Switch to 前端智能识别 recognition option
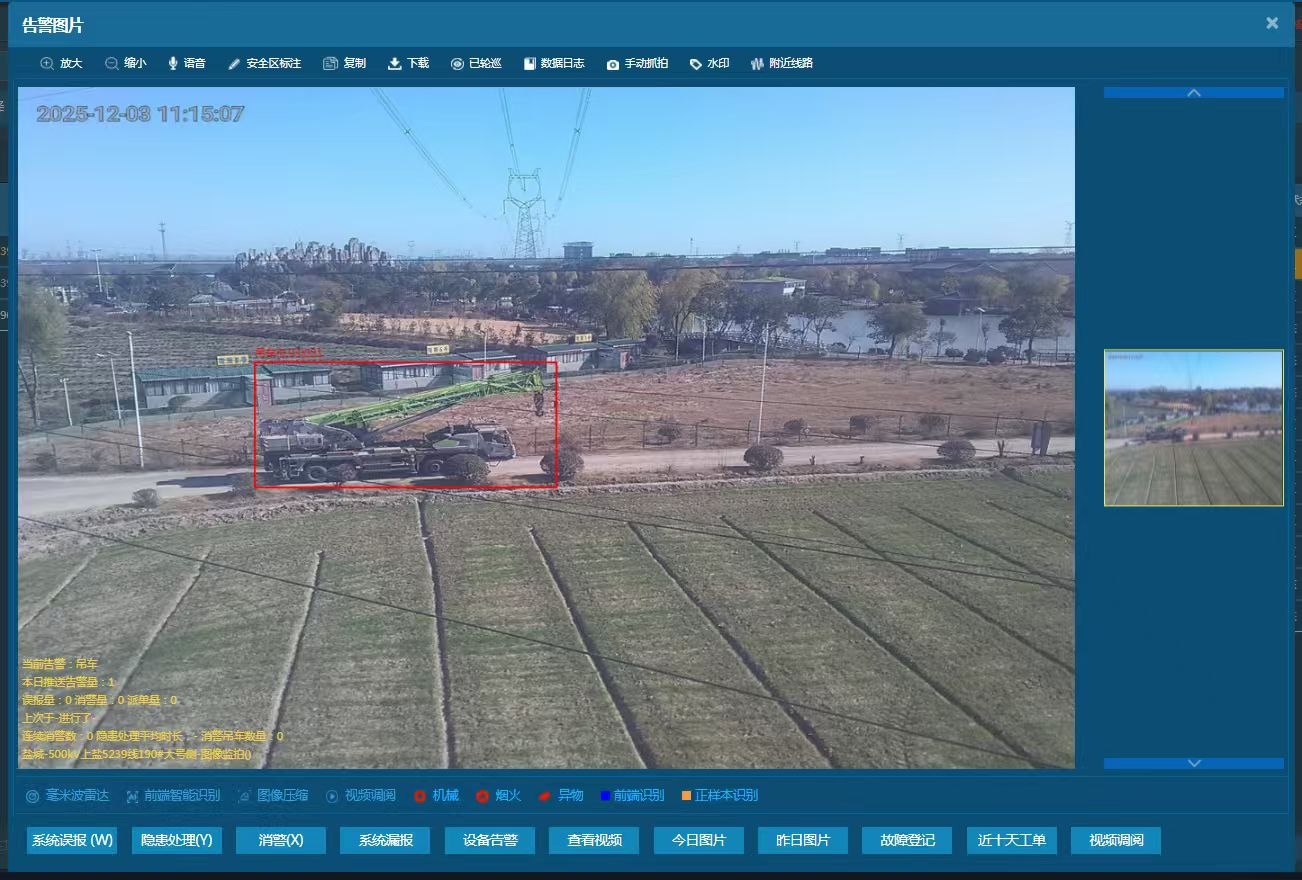This screenshot has width=1302, height=880. [132, 796]
